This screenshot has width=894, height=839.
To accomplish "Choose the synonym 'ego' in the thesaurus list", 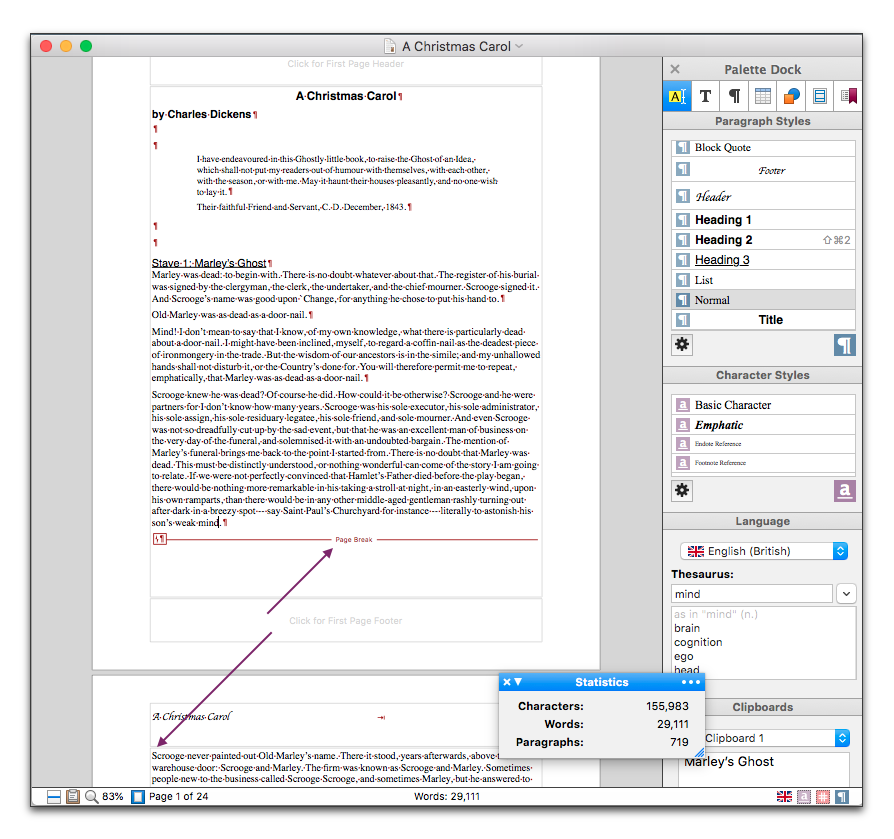I will (684, 657).
